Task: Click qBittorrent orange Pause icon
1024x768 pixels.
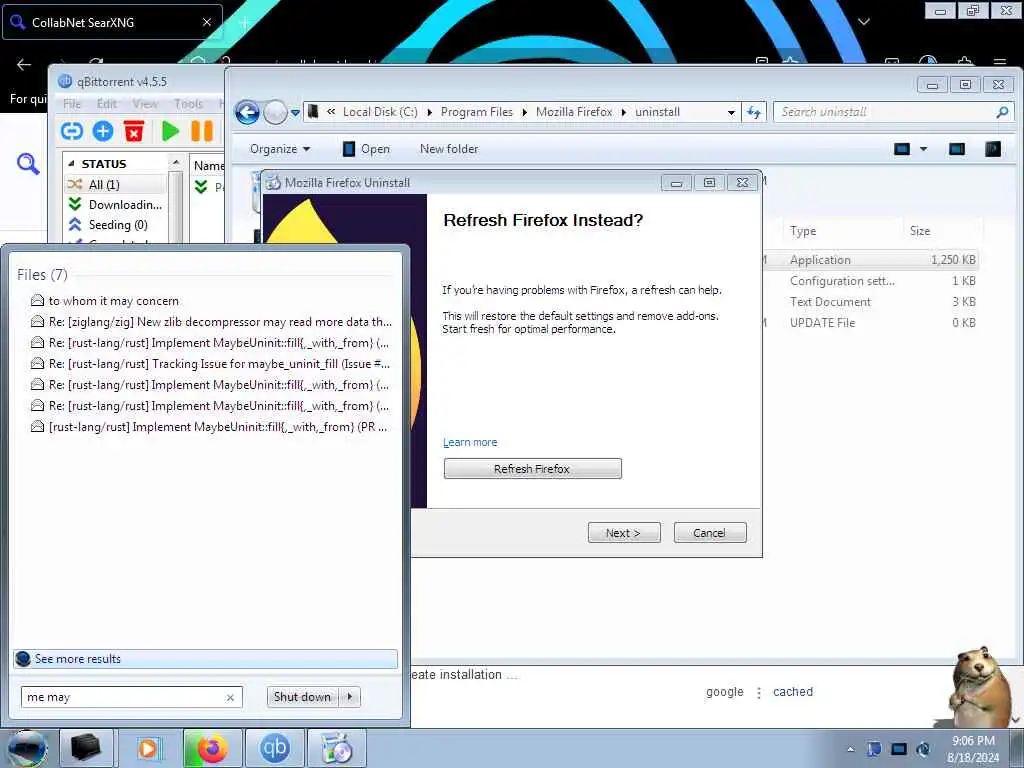Action: coord(202,131)
